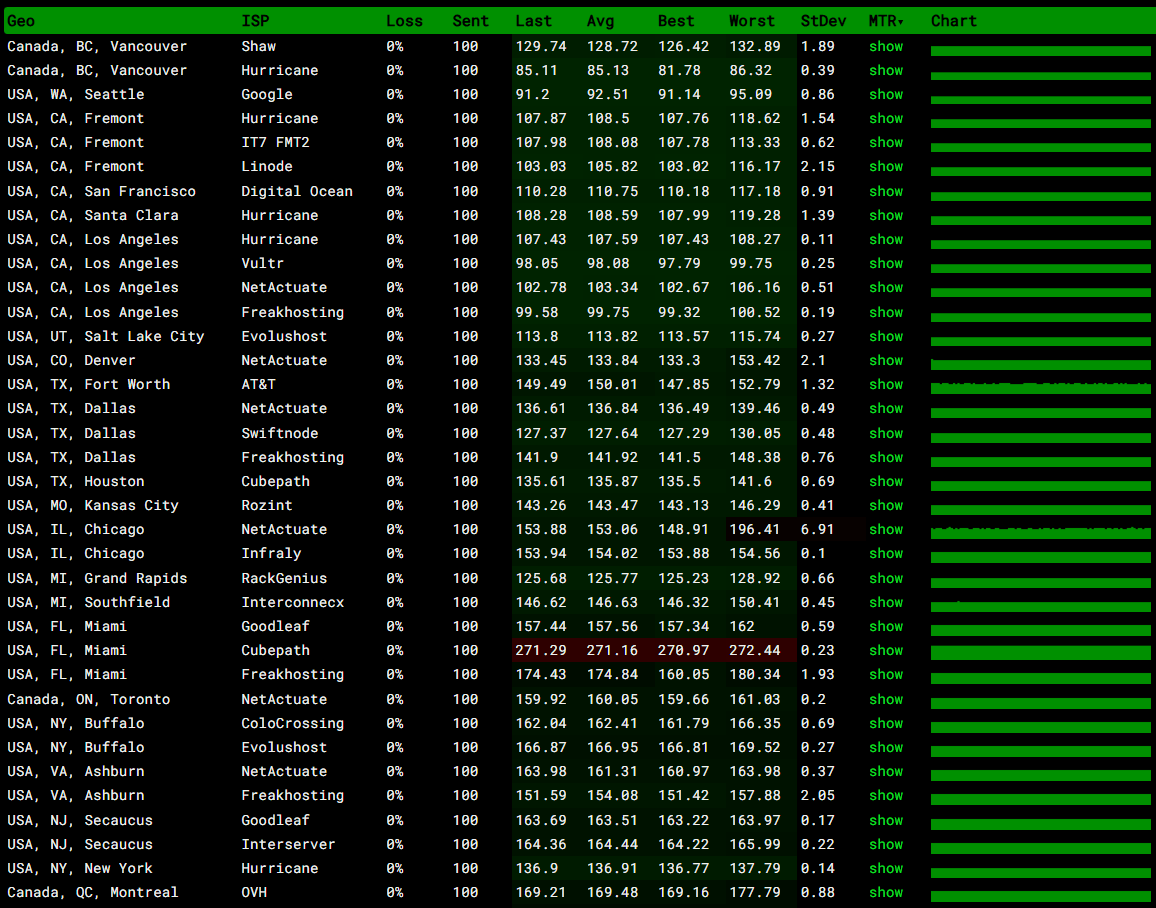Select the 'Linode' ISP cell
1156x908 pixels.
(267, 167)
